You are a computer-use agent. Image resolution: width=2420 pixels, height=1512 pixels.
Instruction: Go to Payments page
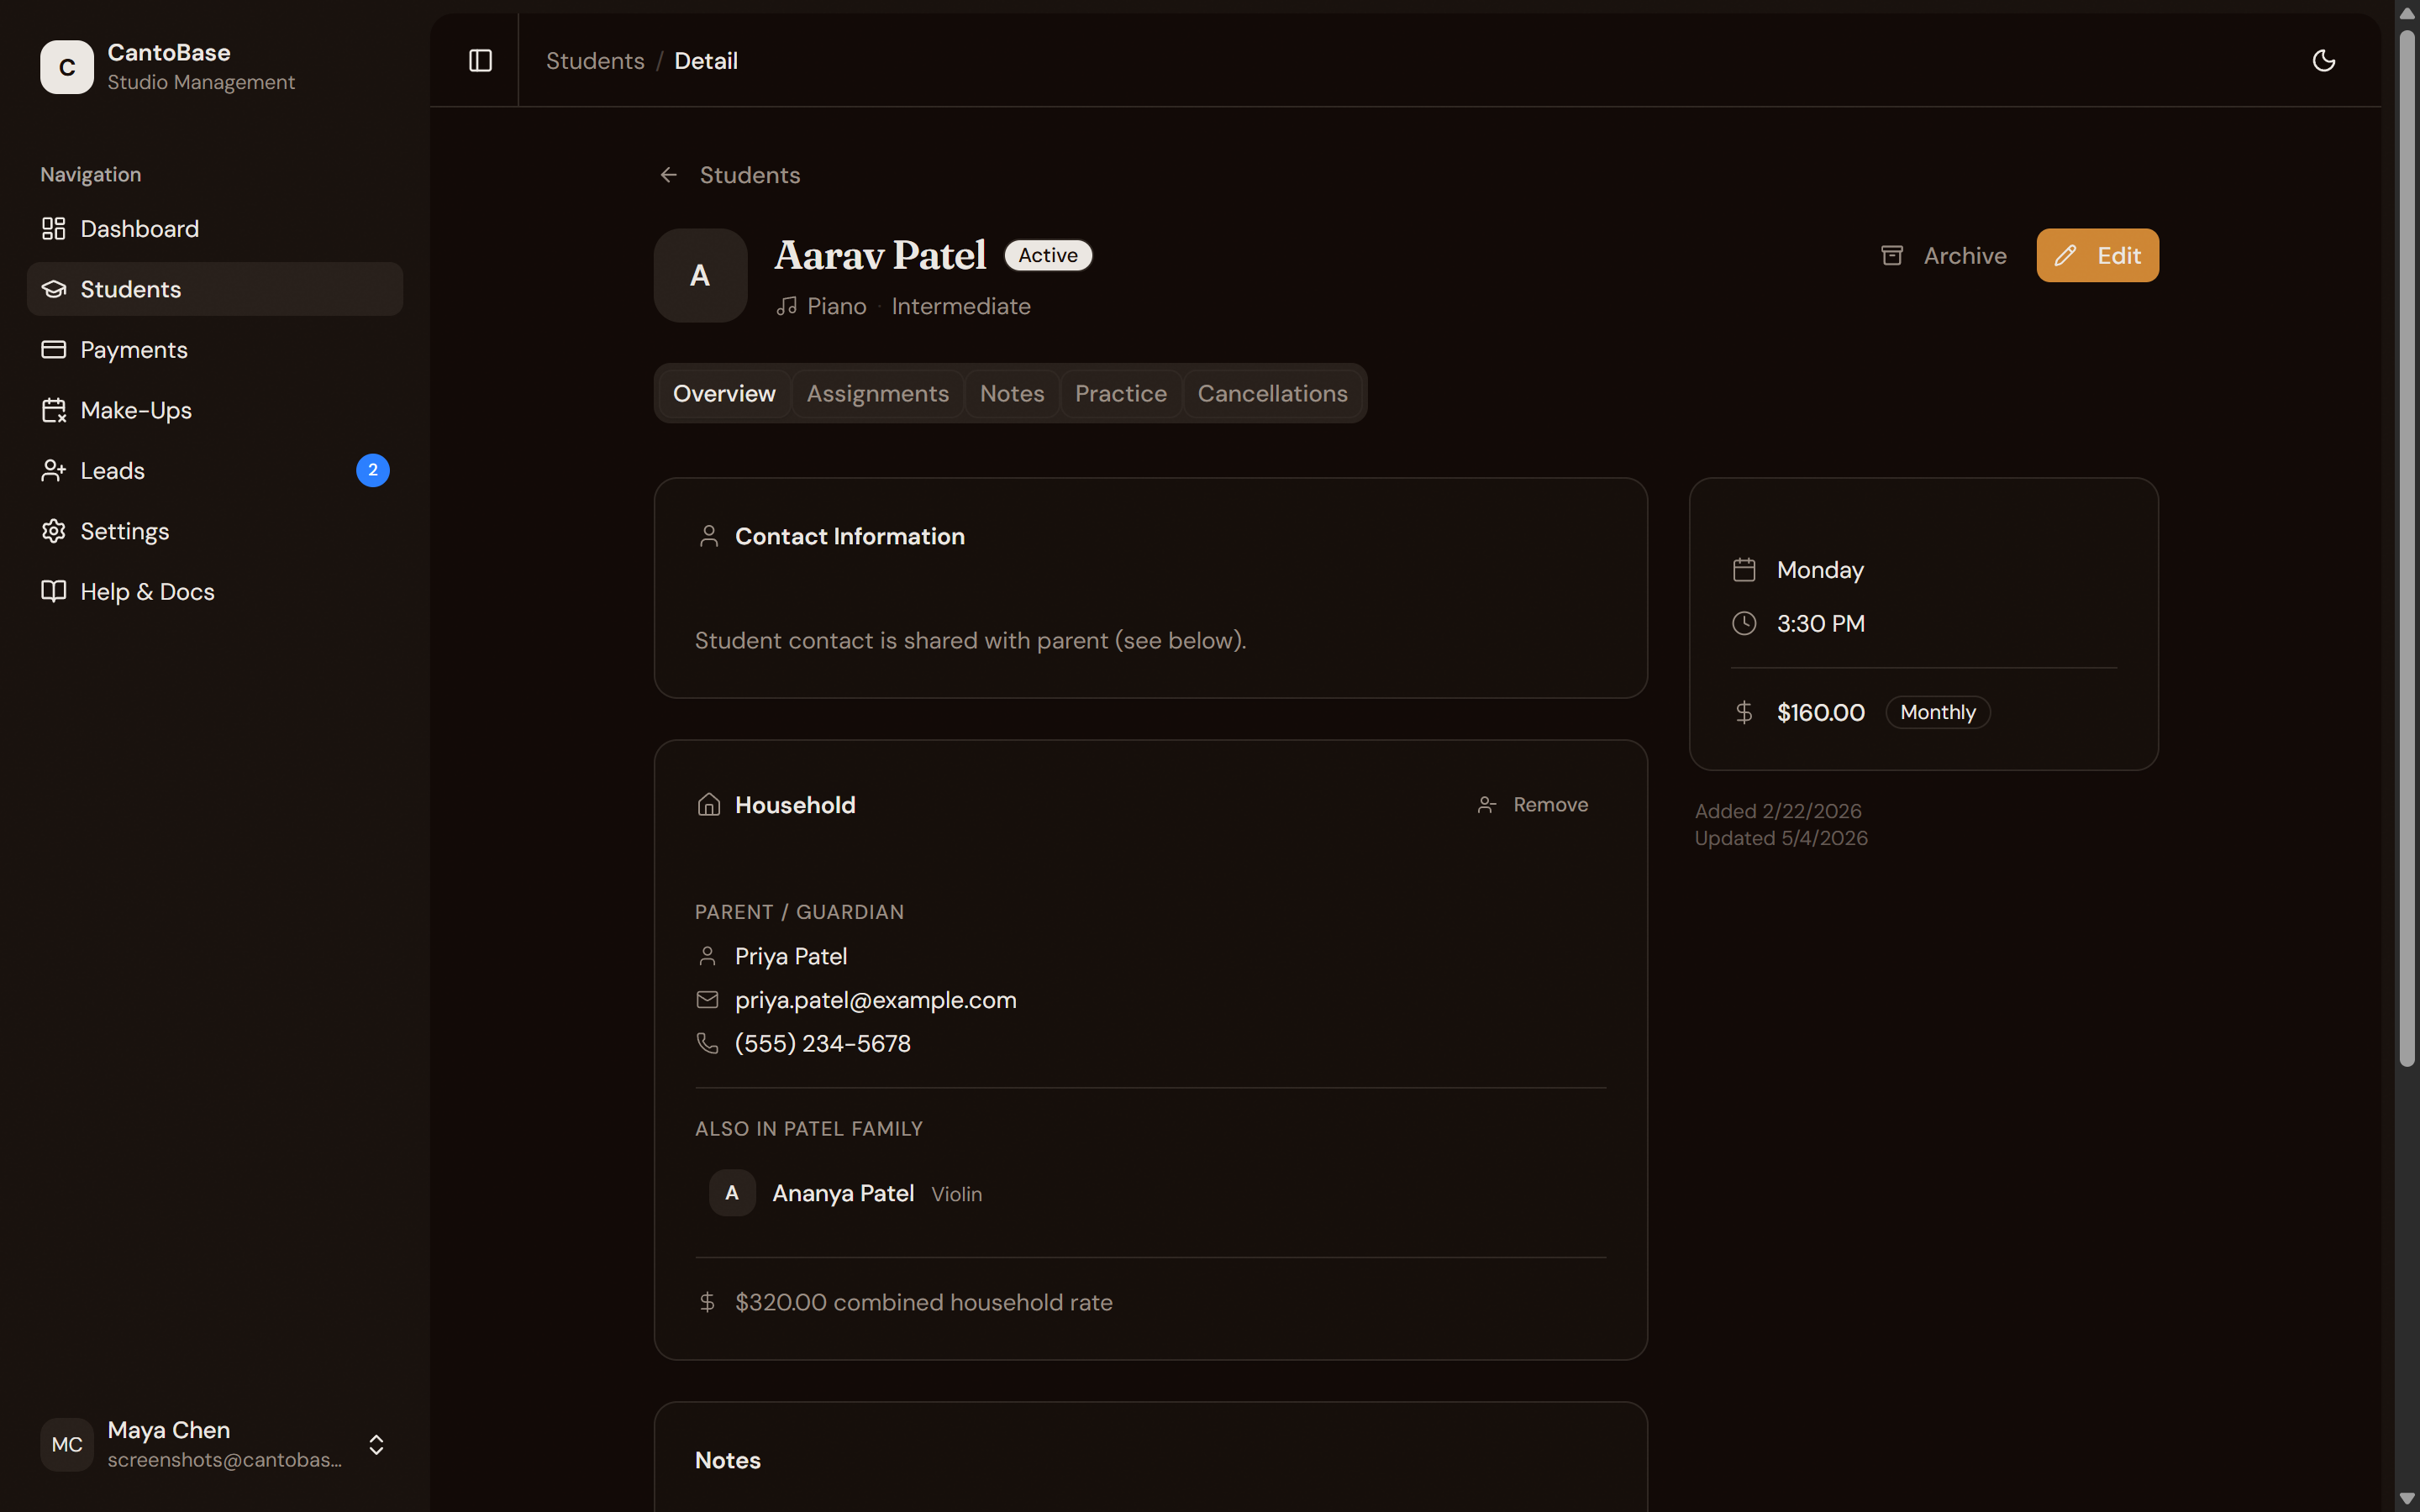(x=215, y=350)
